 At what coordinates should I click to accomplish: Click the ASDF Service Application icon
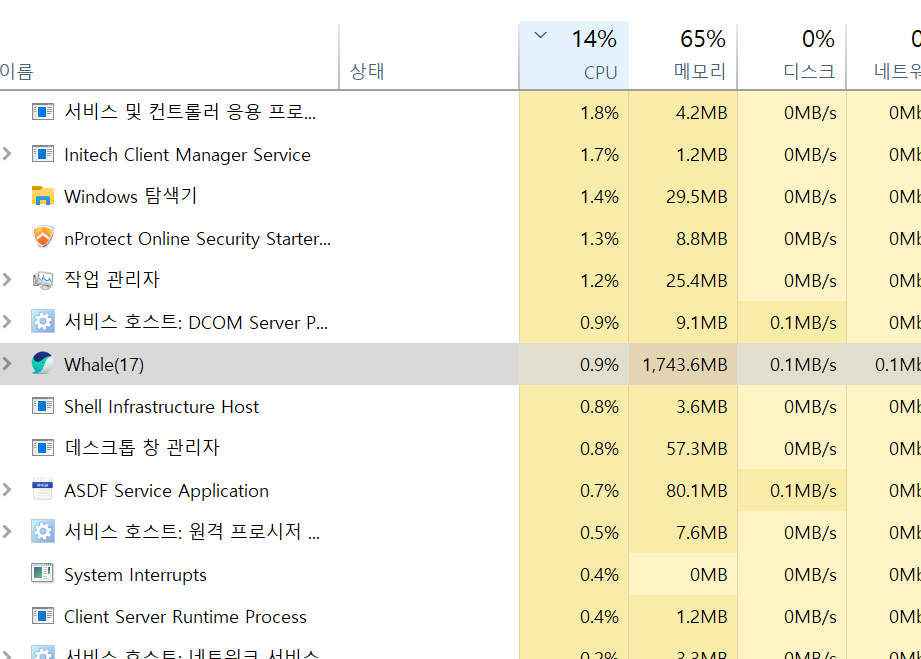tap(43, 489)
